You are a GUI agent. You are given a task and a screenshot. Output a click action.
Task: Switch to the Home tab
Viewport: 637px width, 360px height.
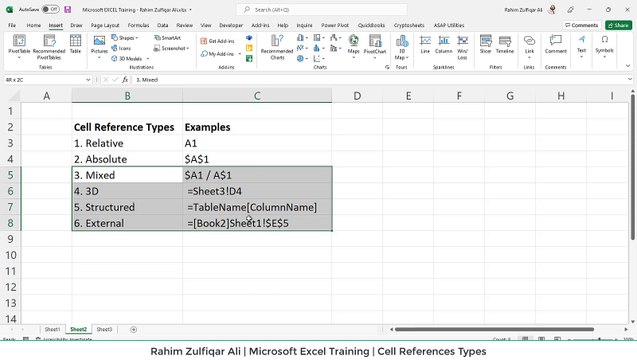34,25
